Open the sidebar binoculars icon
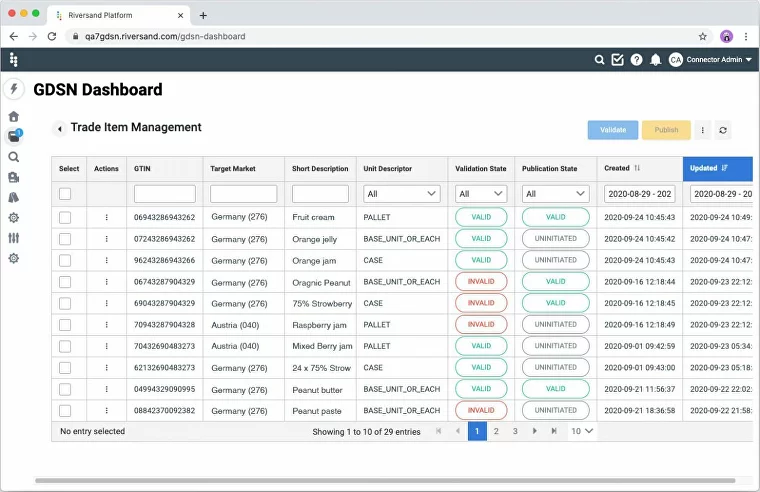Image resolution: width=760 pixels, height=492 pixels. 14,197
